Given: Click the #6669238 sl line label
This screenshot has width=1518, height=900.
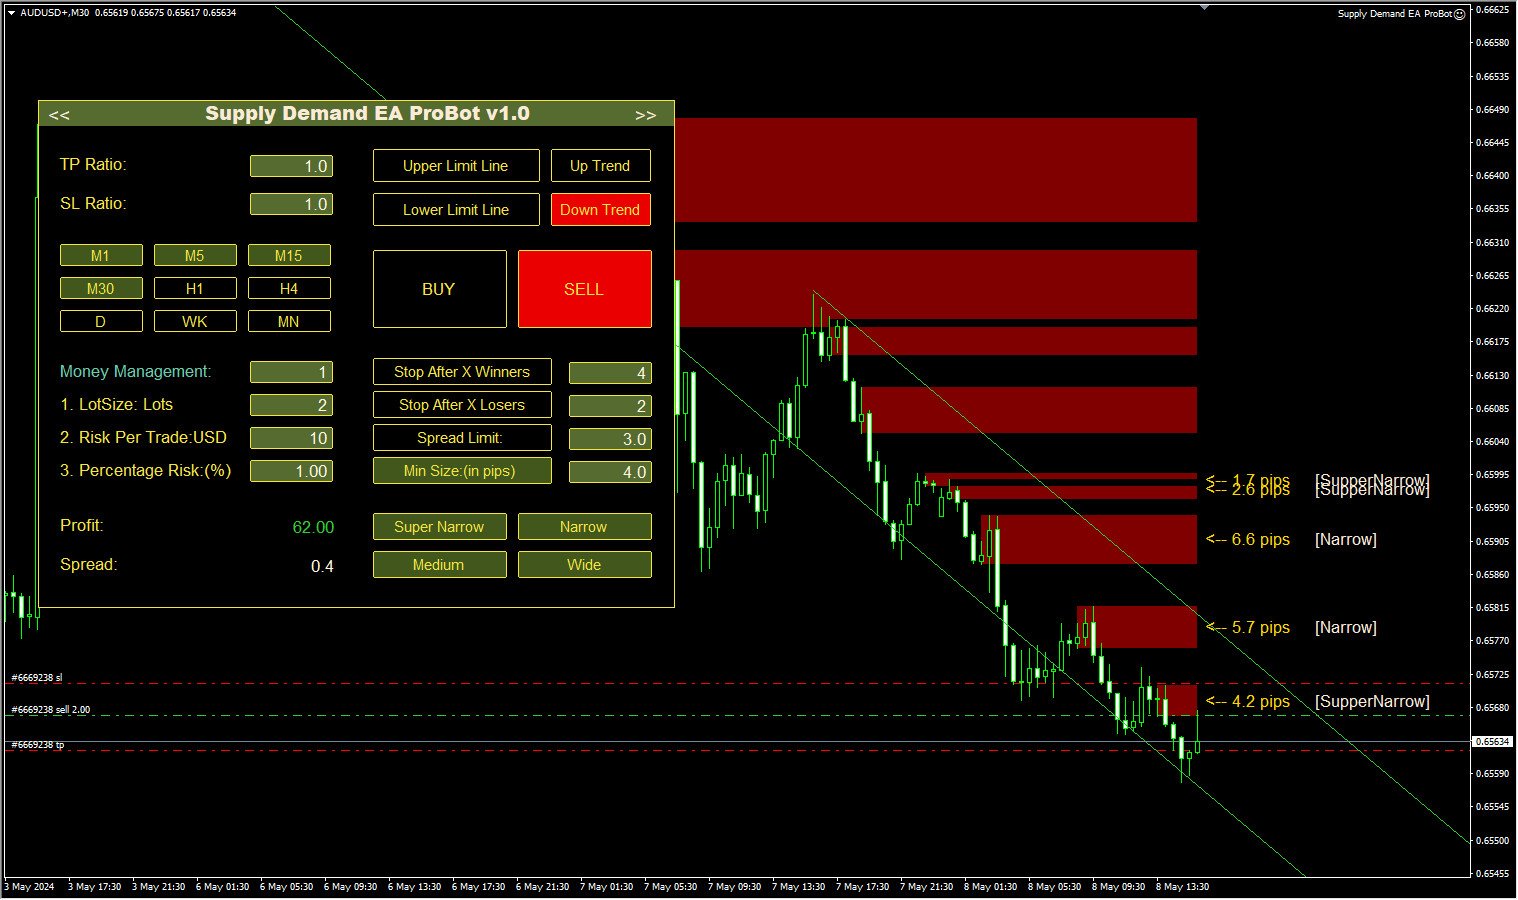Looking at the screenshot, I should [37, 678].
